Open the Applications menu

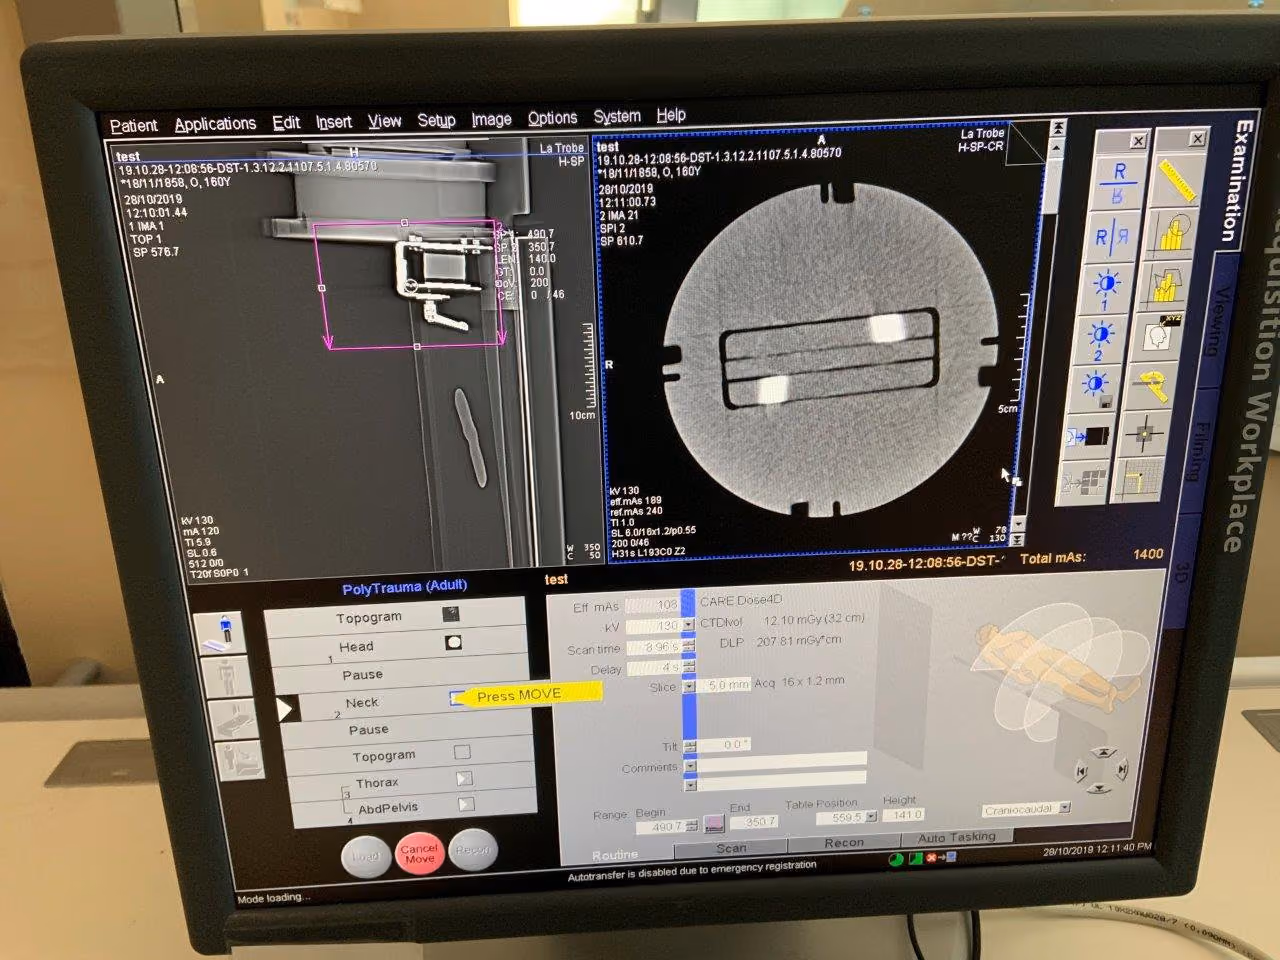pyautogui.click(x=215, y=123)
